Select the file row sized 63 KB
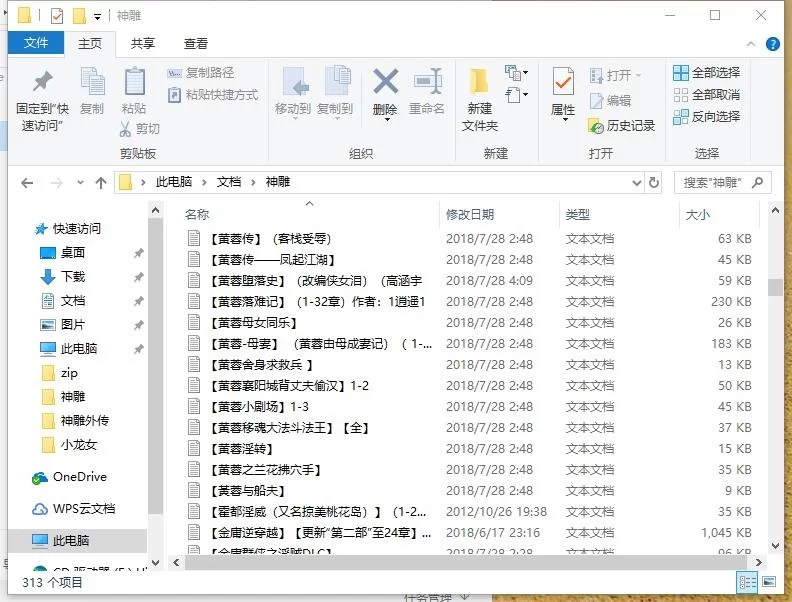792x602 pixels. pyautogui.click(x=469, y=238)
